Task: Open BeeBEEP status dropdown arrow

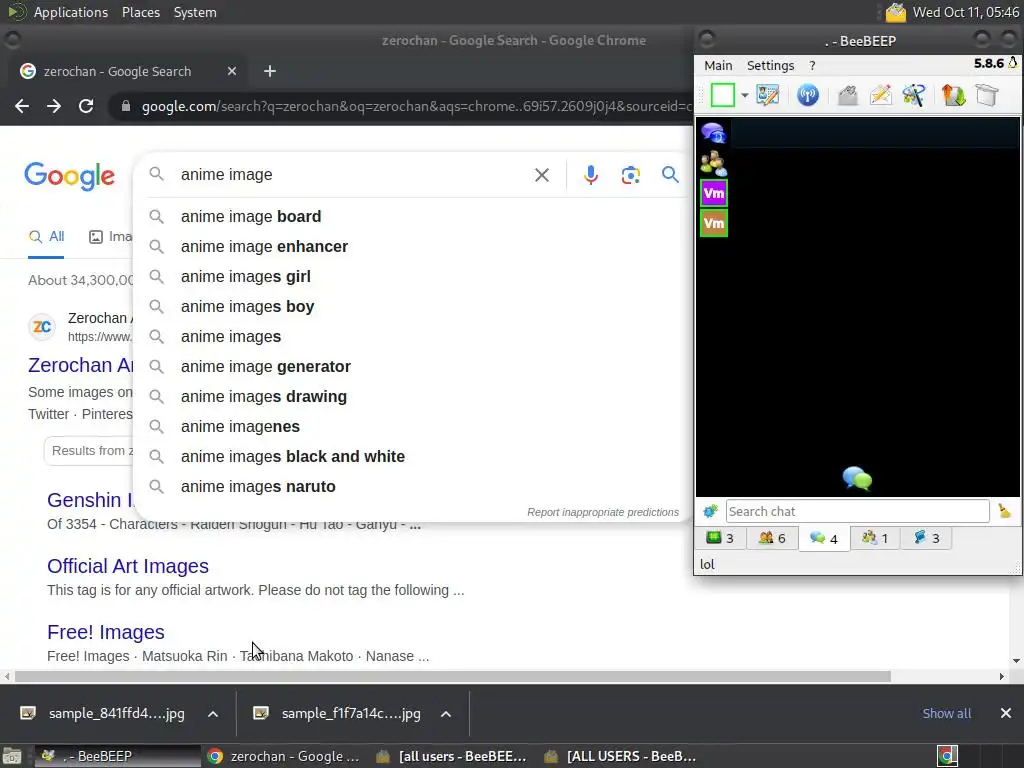Action: tap(744, 95)
